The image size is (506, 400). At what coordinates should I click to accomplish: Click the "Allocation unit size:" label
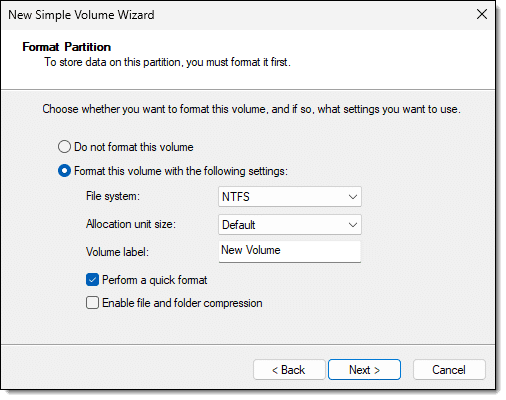point(131,224)
